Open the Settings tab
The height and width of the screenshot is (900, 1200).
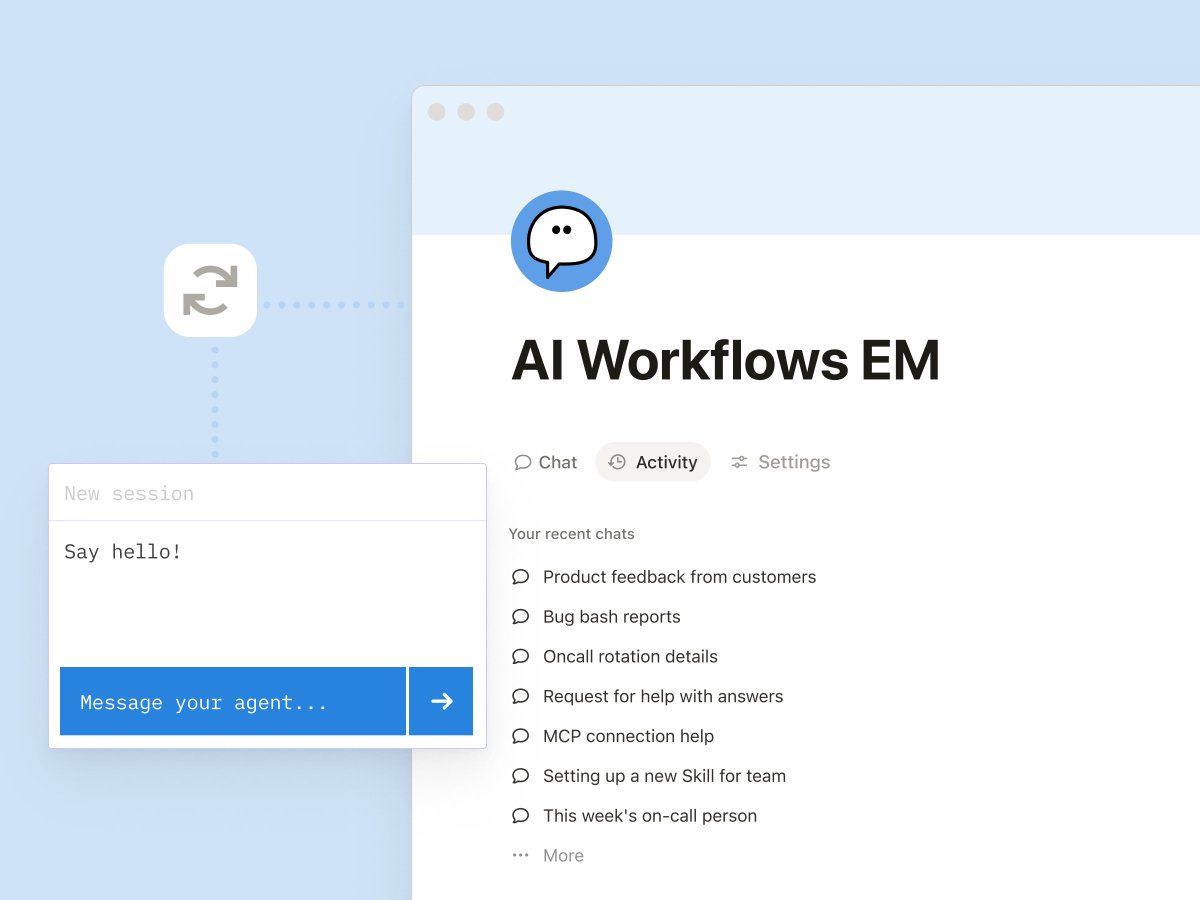point(781,462)
